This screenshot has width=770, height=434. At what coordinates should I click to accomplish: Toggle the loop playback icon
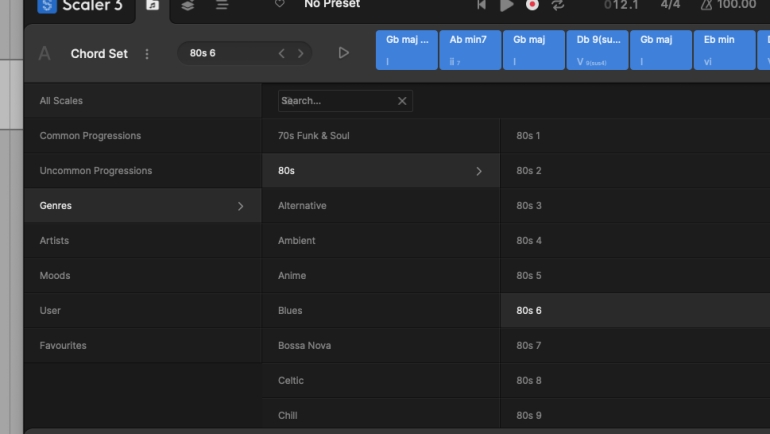click(558, 5)
